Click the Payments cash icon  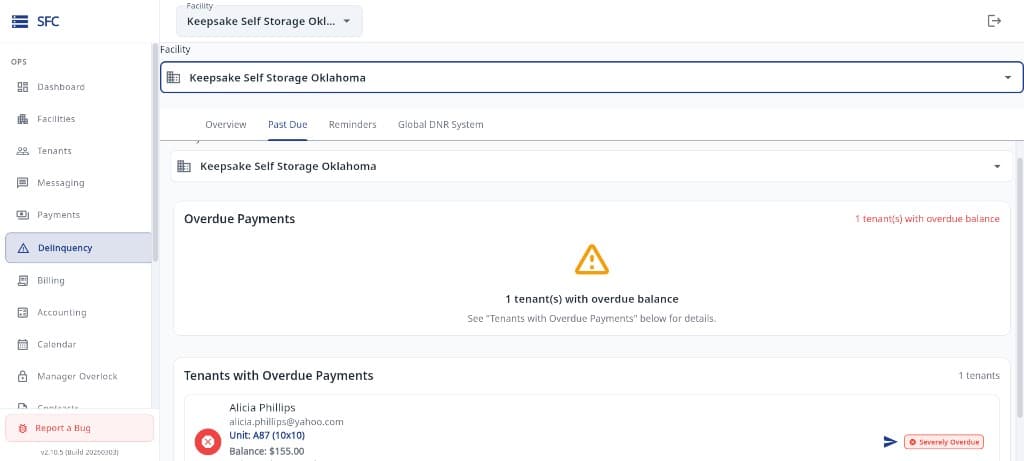[23, 215]
